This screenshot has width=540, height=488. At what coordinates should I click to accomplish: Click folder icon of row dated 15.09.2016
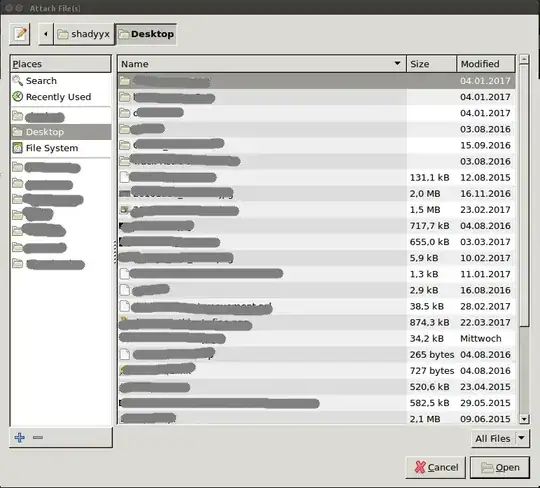pyautogui.click(x=125, y=145)
